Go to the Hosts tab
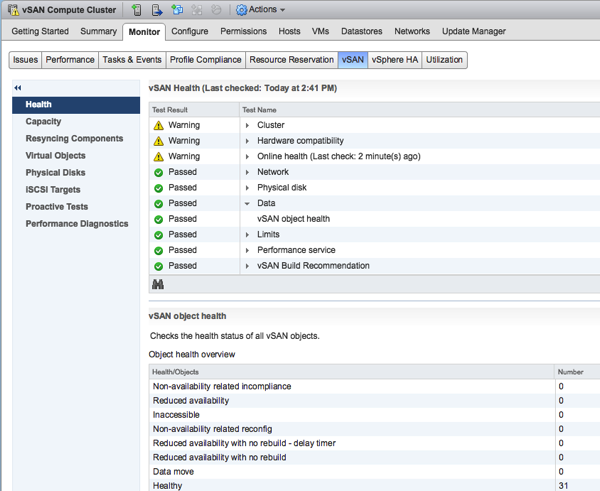This screenshot has width=600, height=491. [x=289, y=31]
